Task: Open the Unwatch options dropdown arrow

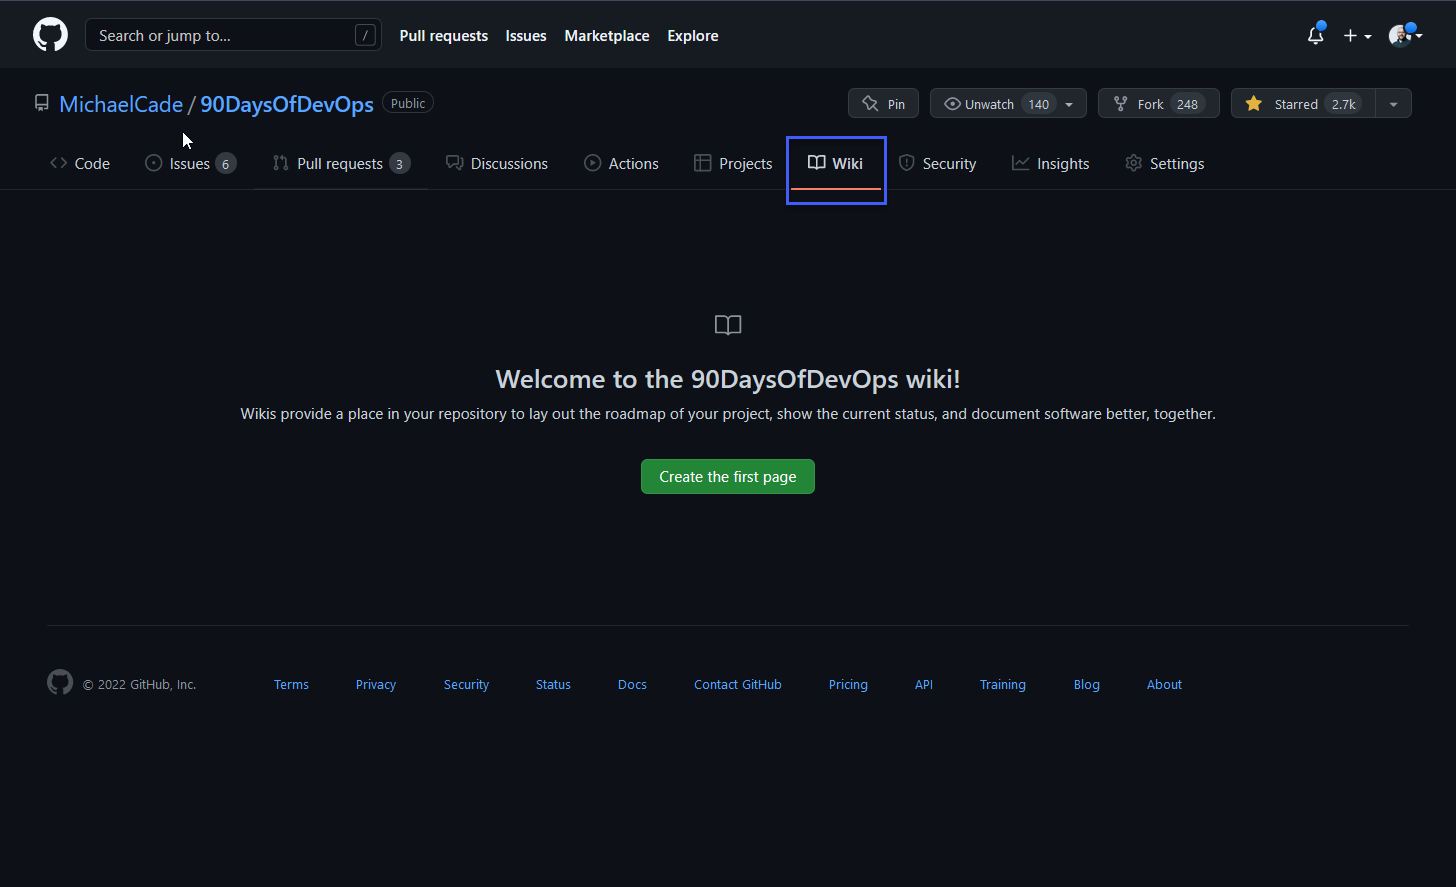Action: [x=1069, y=103]
